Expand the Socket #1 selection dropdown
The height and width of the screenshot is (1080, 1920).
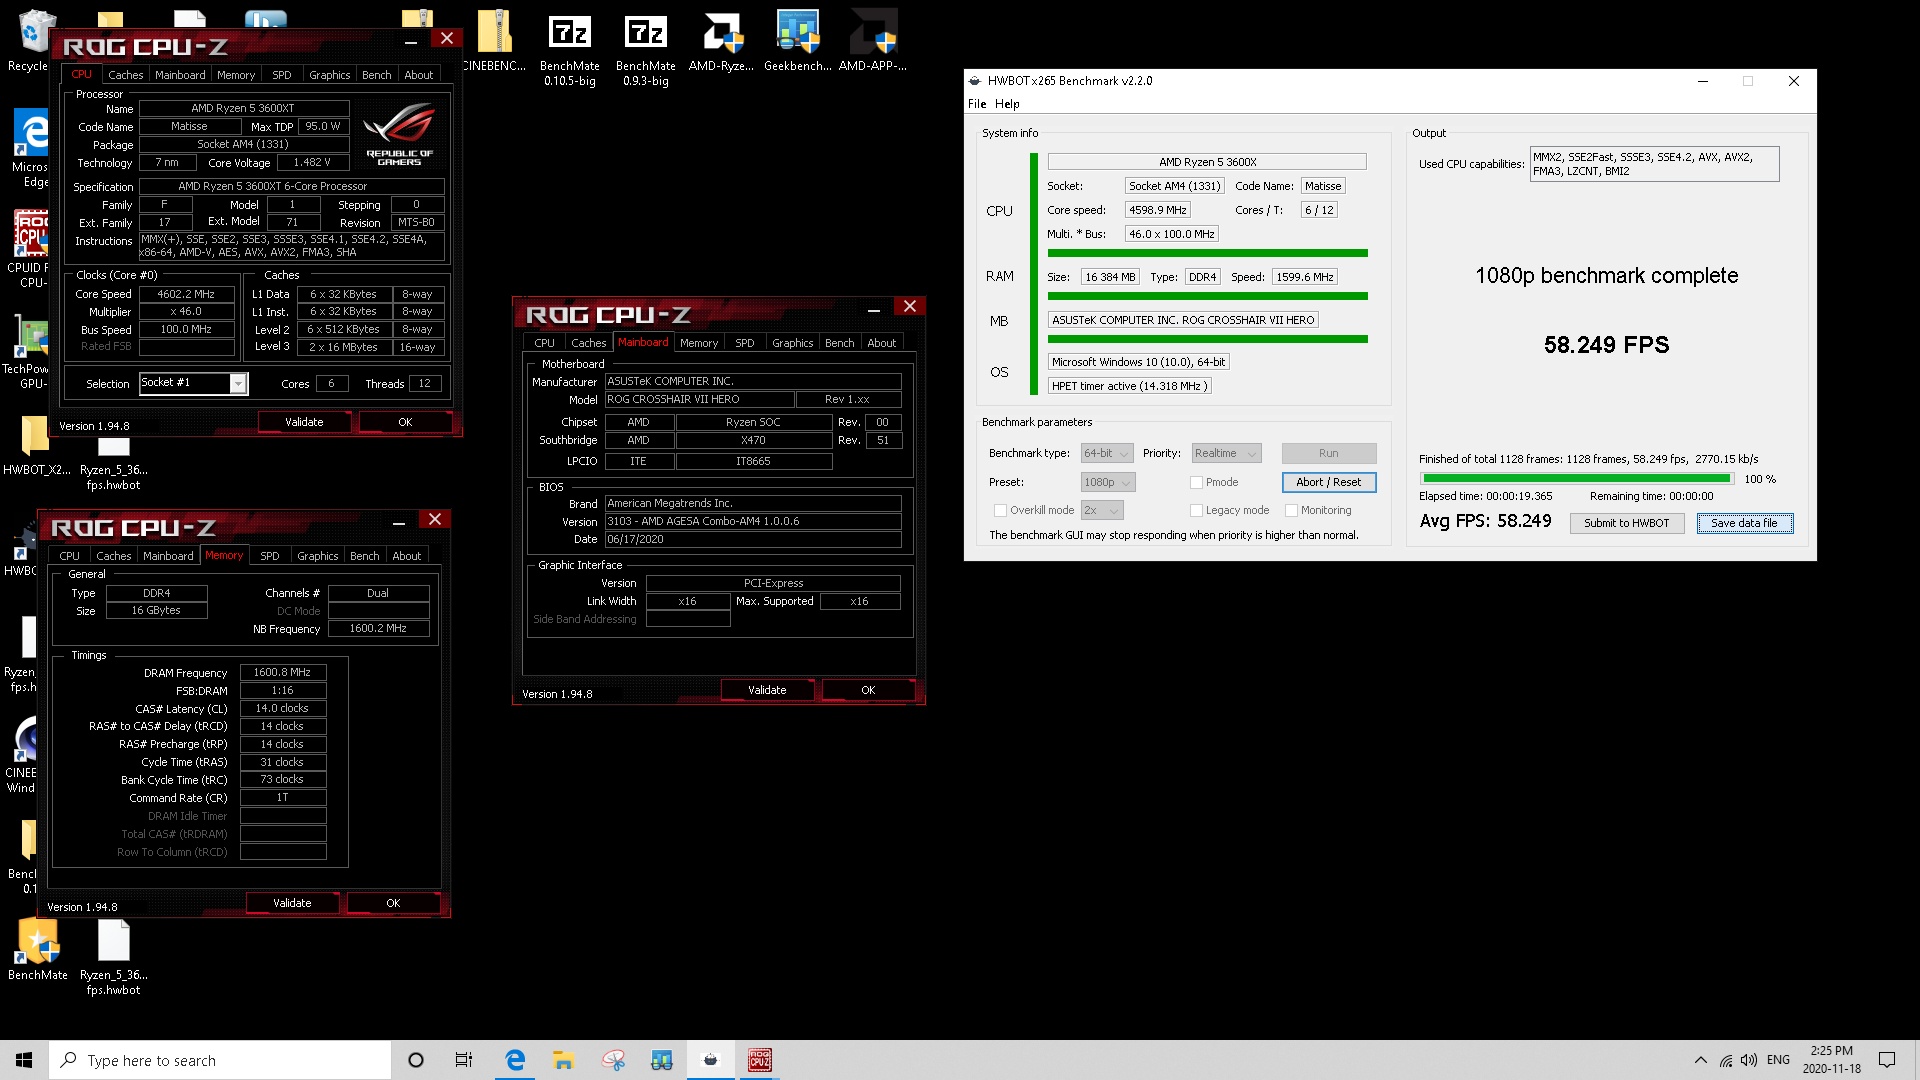(x=238, y=383)
